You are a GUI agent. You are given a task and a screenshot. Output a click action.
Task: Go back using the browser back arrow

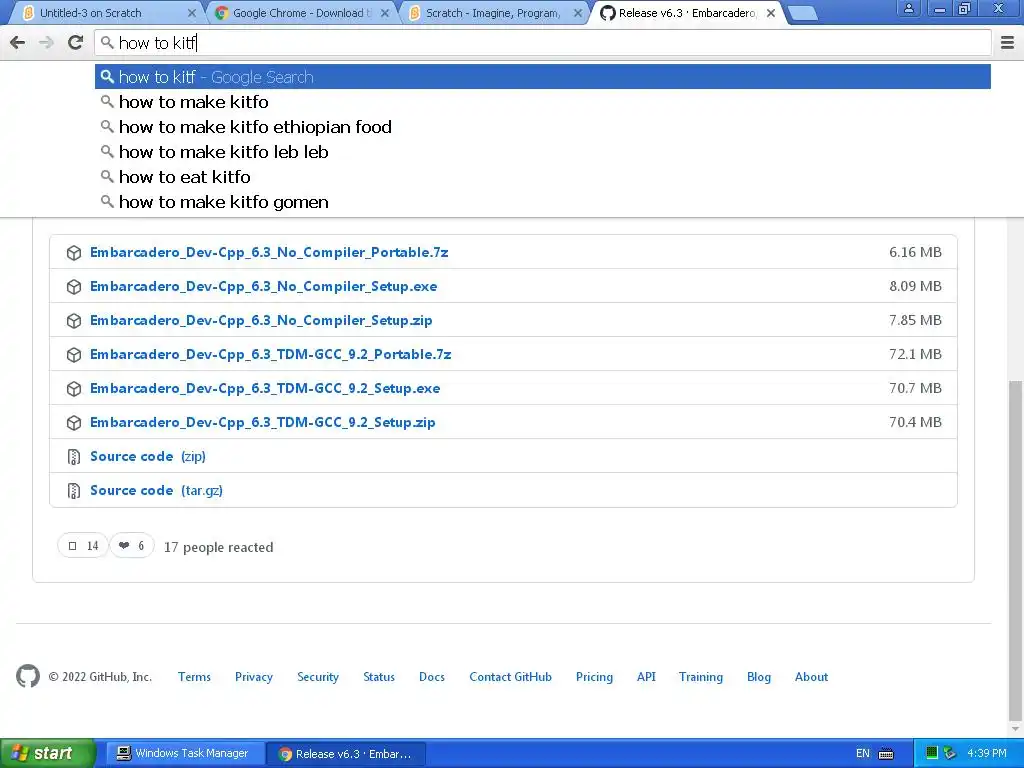[x=18, y=43]
